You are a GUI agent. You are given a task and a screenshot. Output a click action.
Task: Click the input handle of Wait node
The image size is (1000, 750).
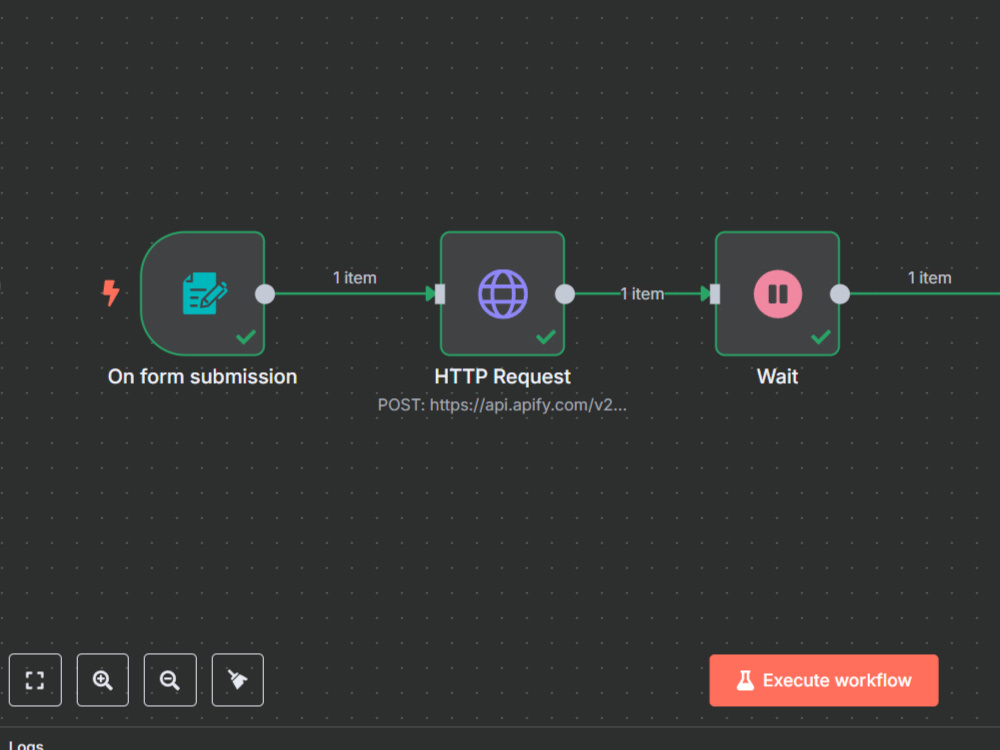pyautogui.click(x=715, y=294)
